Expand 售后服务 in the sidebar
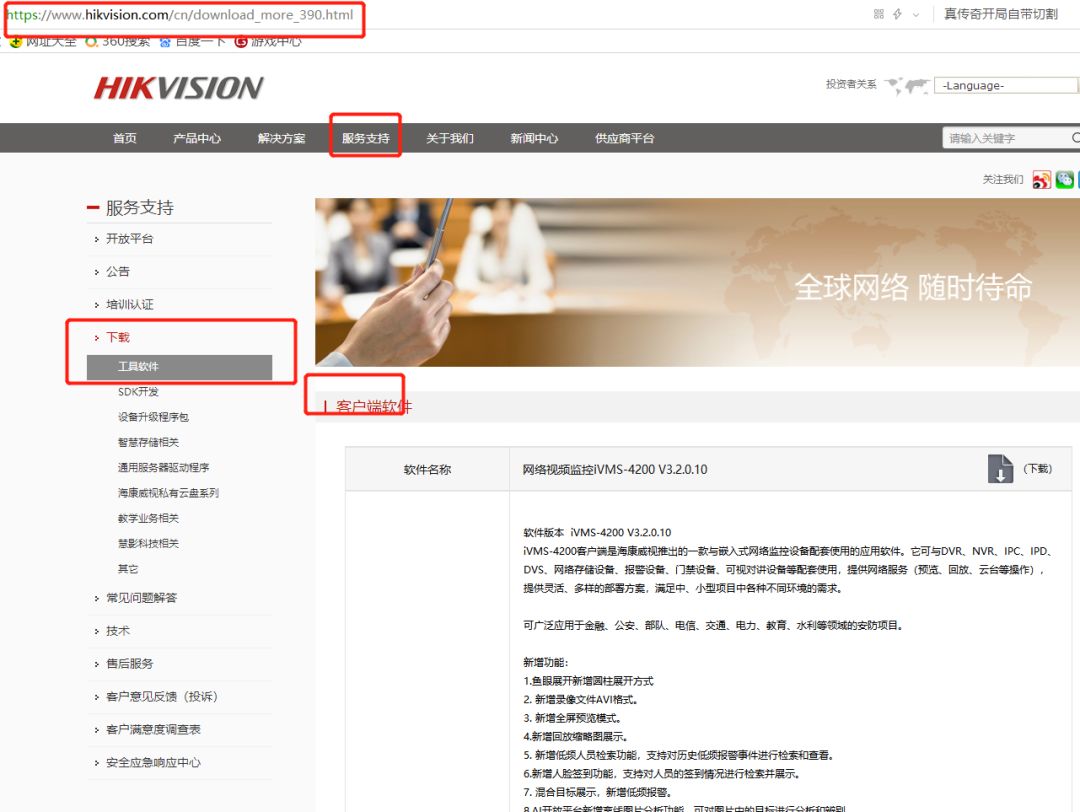The image size is (1080, 812). click(x=129, y=664)
